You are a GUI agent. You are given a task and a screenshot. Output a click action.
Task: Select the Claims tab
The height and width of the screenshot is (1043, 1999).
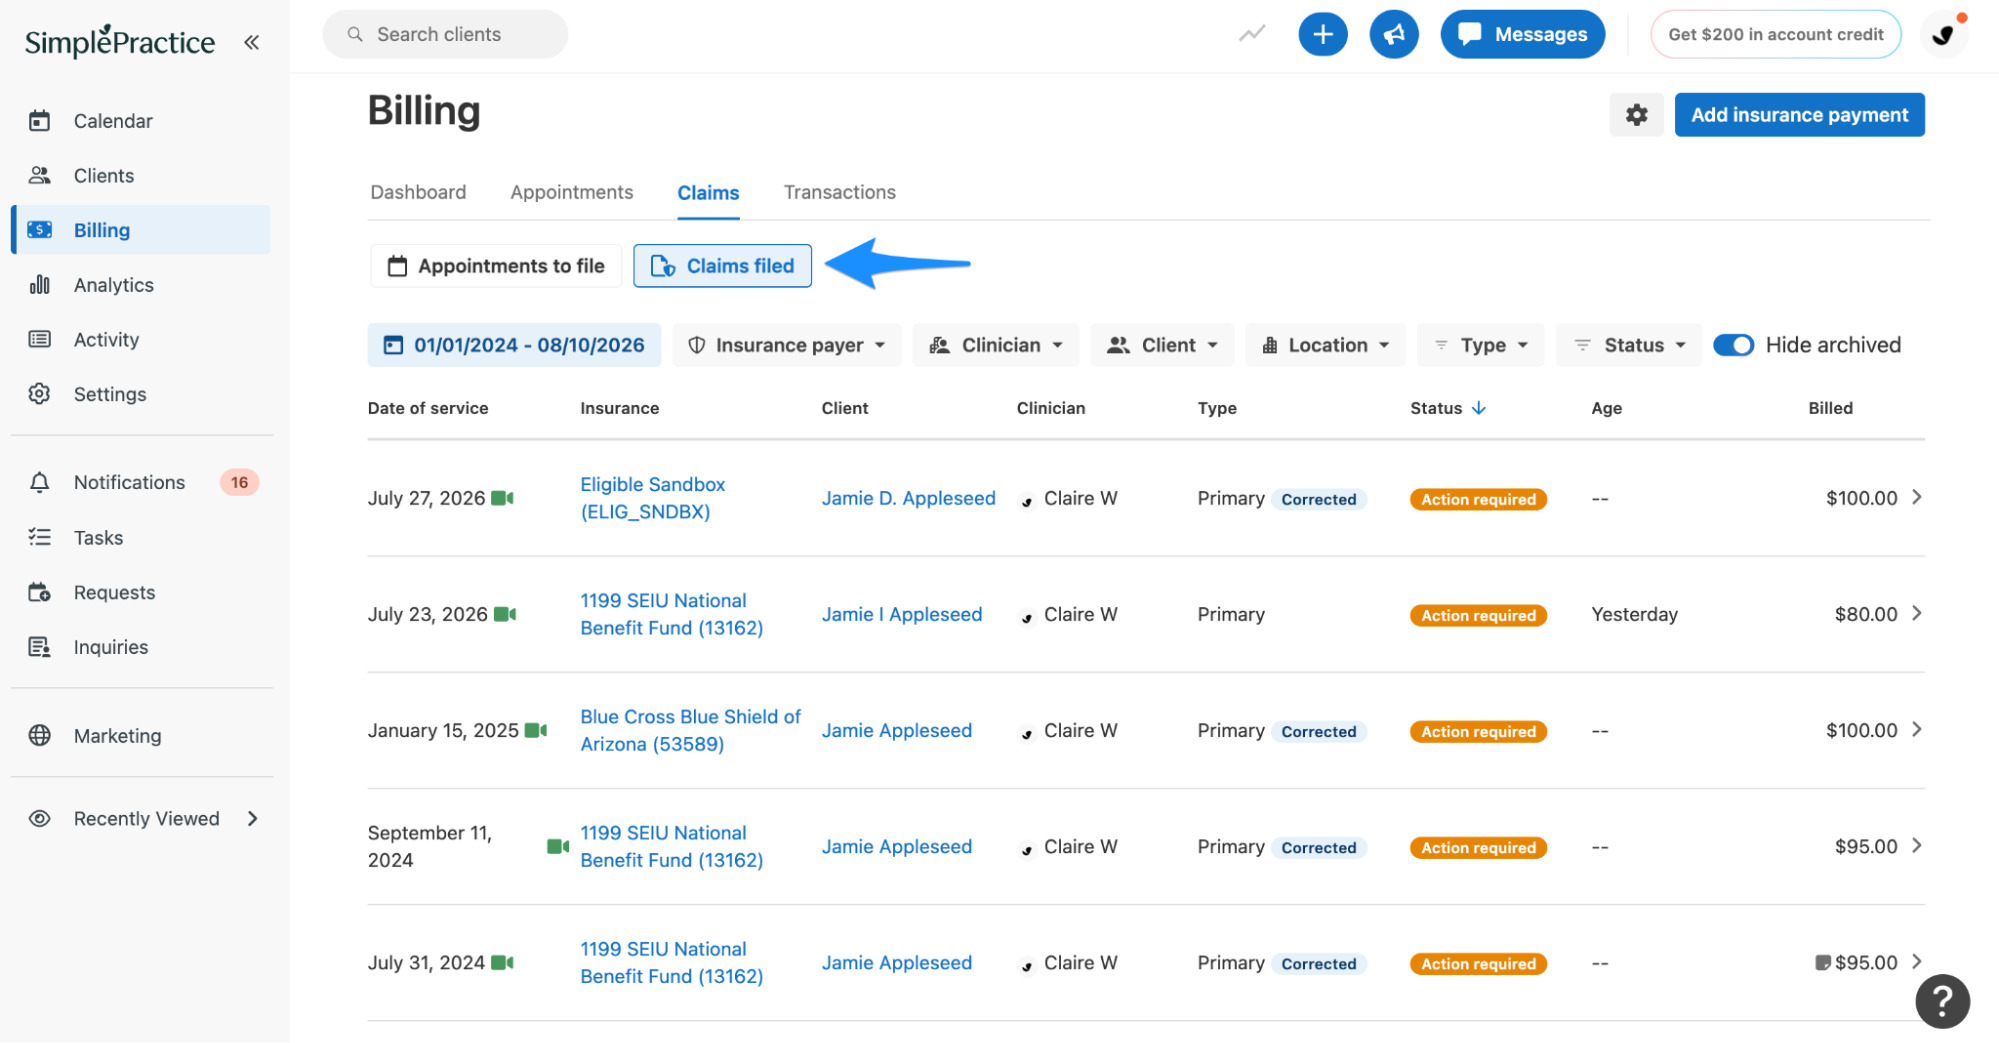[708, 193]
